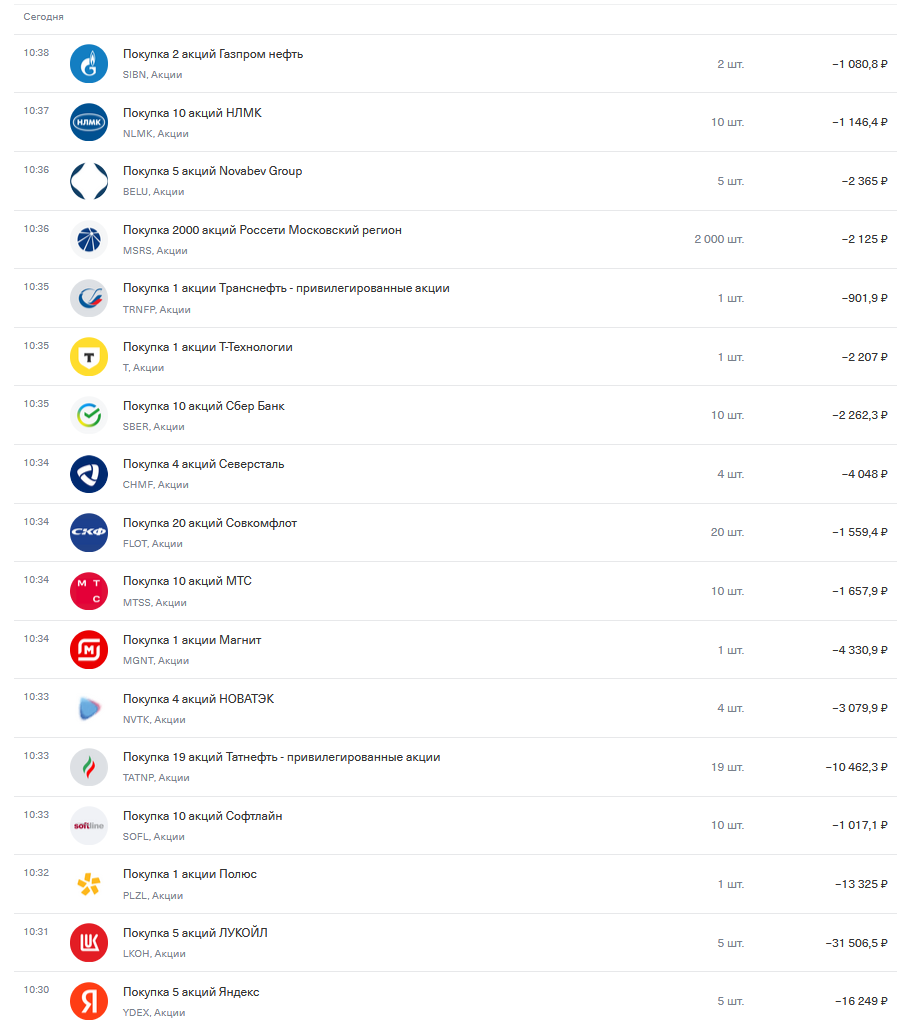Click the green Sber Bank checkmark logo

coord(89,415)
